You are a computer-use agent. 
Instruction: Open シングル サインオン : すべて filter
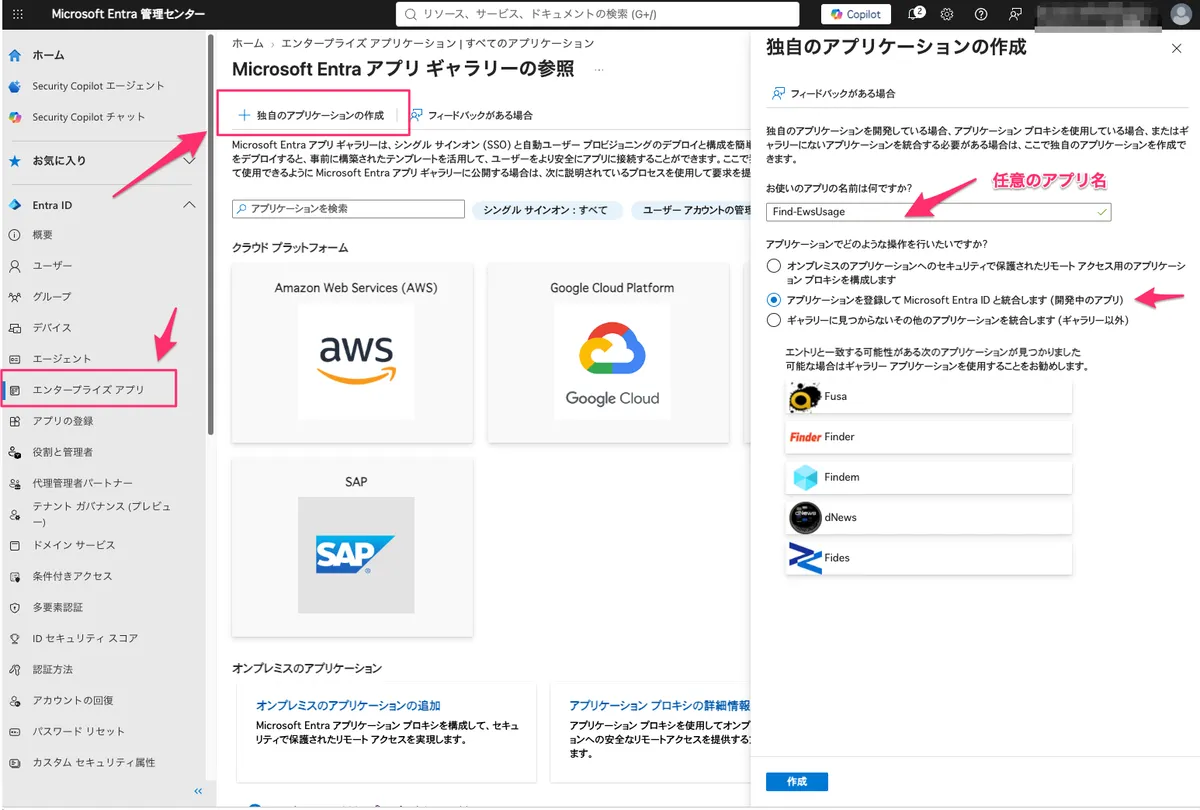click(546, 210)
